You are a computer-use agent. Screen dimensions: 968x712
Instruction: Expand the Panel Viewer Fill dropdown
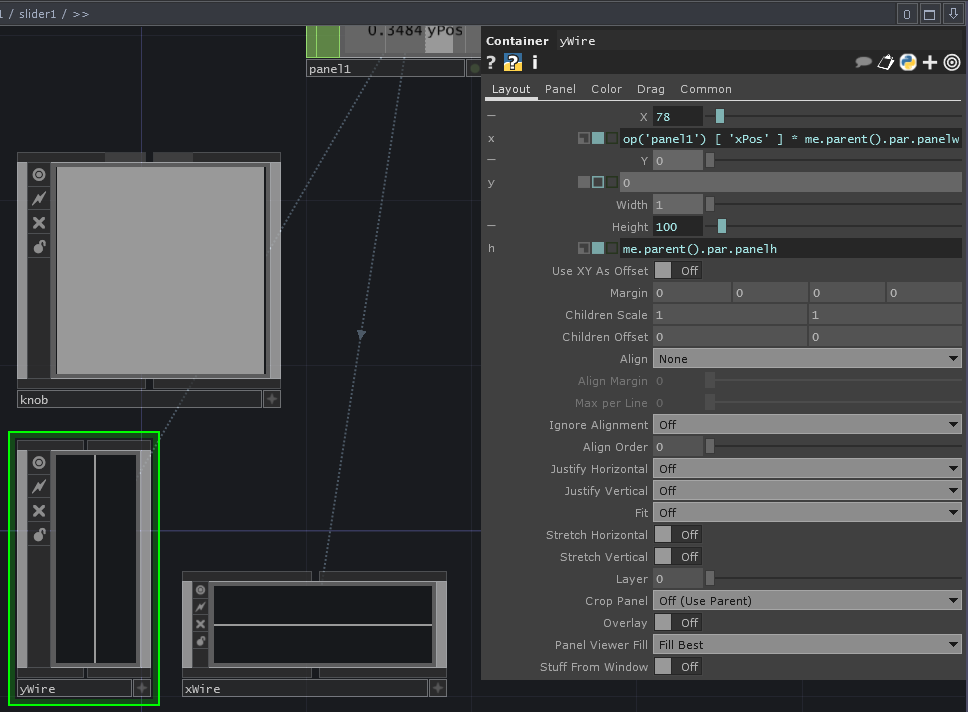[806, 645]
